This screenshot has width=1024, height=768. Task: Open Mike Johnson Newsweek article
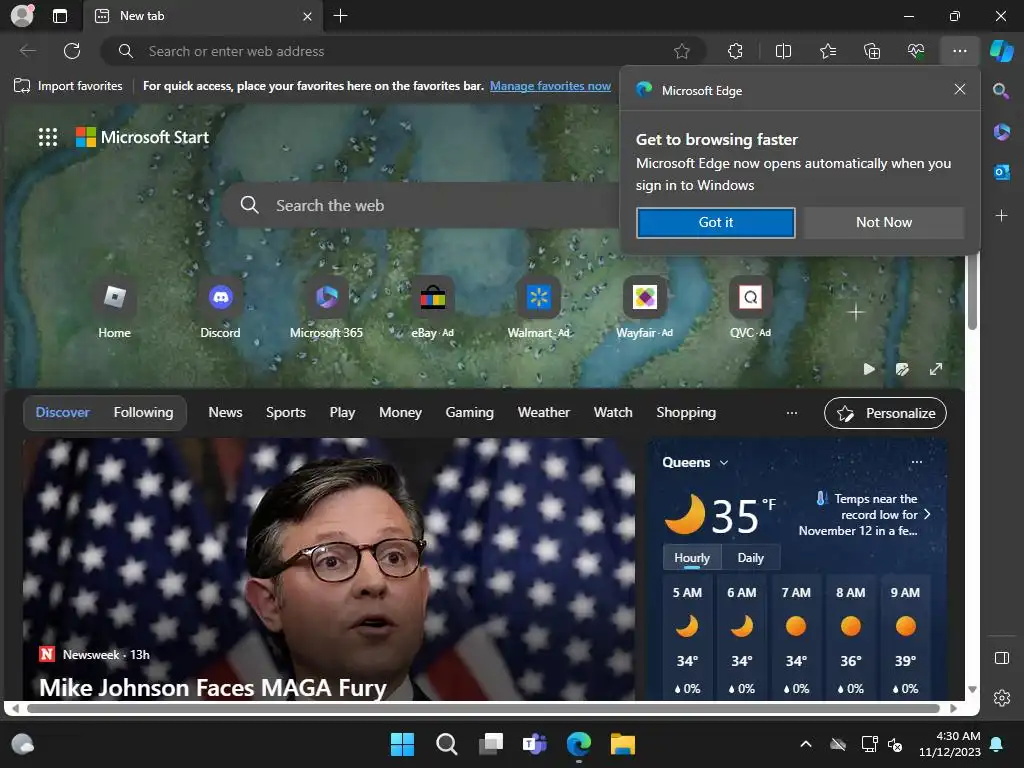tap(213, 688)
